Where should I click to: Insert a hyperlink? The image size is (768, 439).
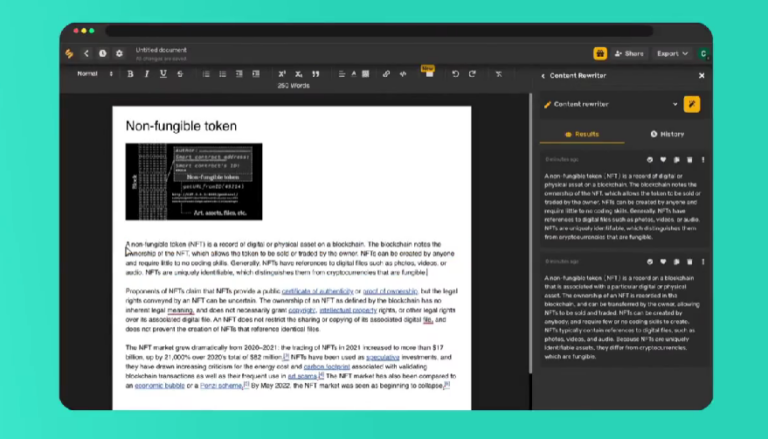pyautogui.click(x=386, y=74)
